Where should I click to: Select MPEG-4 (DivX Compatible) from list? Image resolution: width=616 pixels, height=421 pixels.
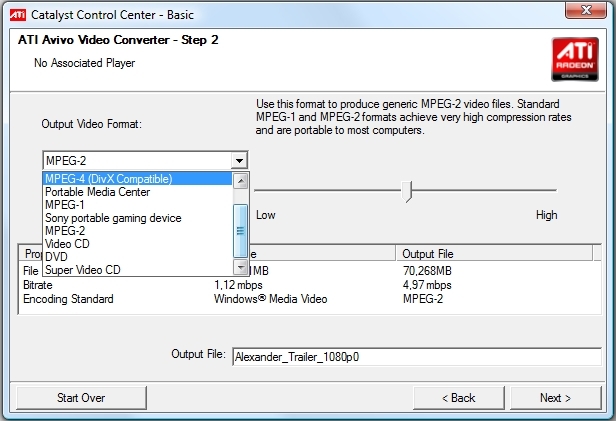(x=138, y=179)
